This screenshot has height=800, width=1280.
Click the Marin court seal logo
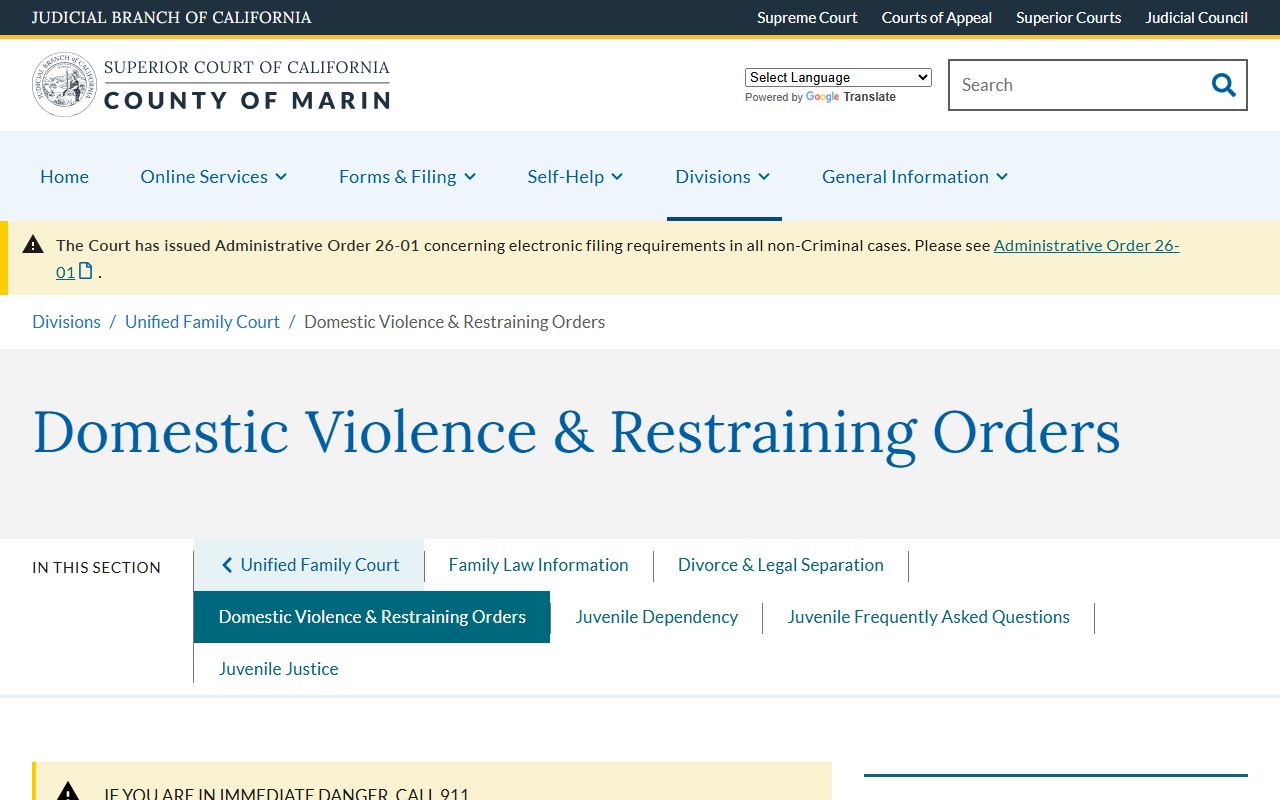64,85
